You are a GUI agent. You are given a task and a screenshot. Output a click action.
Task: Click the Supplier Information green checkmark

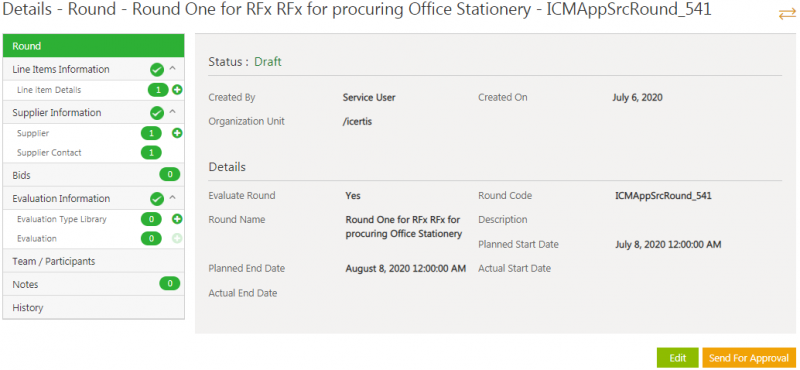pyautogui.click(x=157, y=112)
